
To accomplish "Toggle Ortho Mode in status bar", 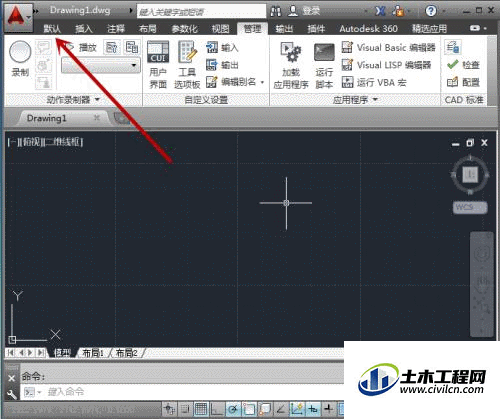I will [x=217, y=409].
